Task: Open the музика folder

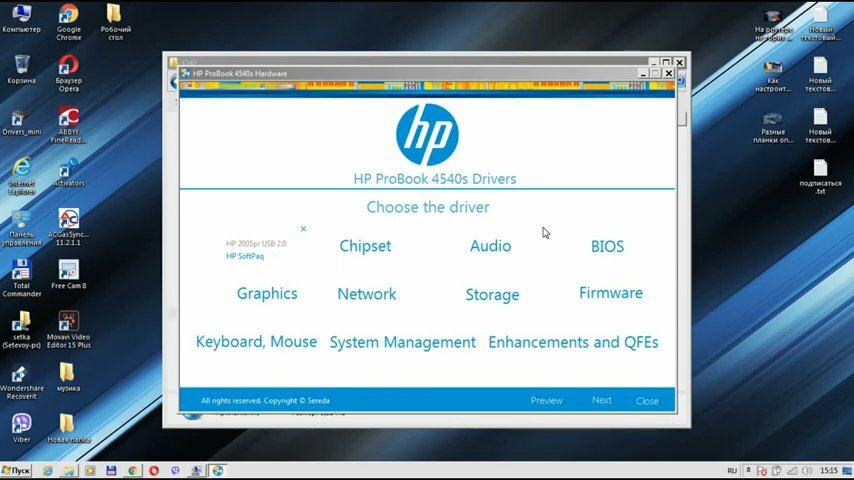Action: [69, 377]
